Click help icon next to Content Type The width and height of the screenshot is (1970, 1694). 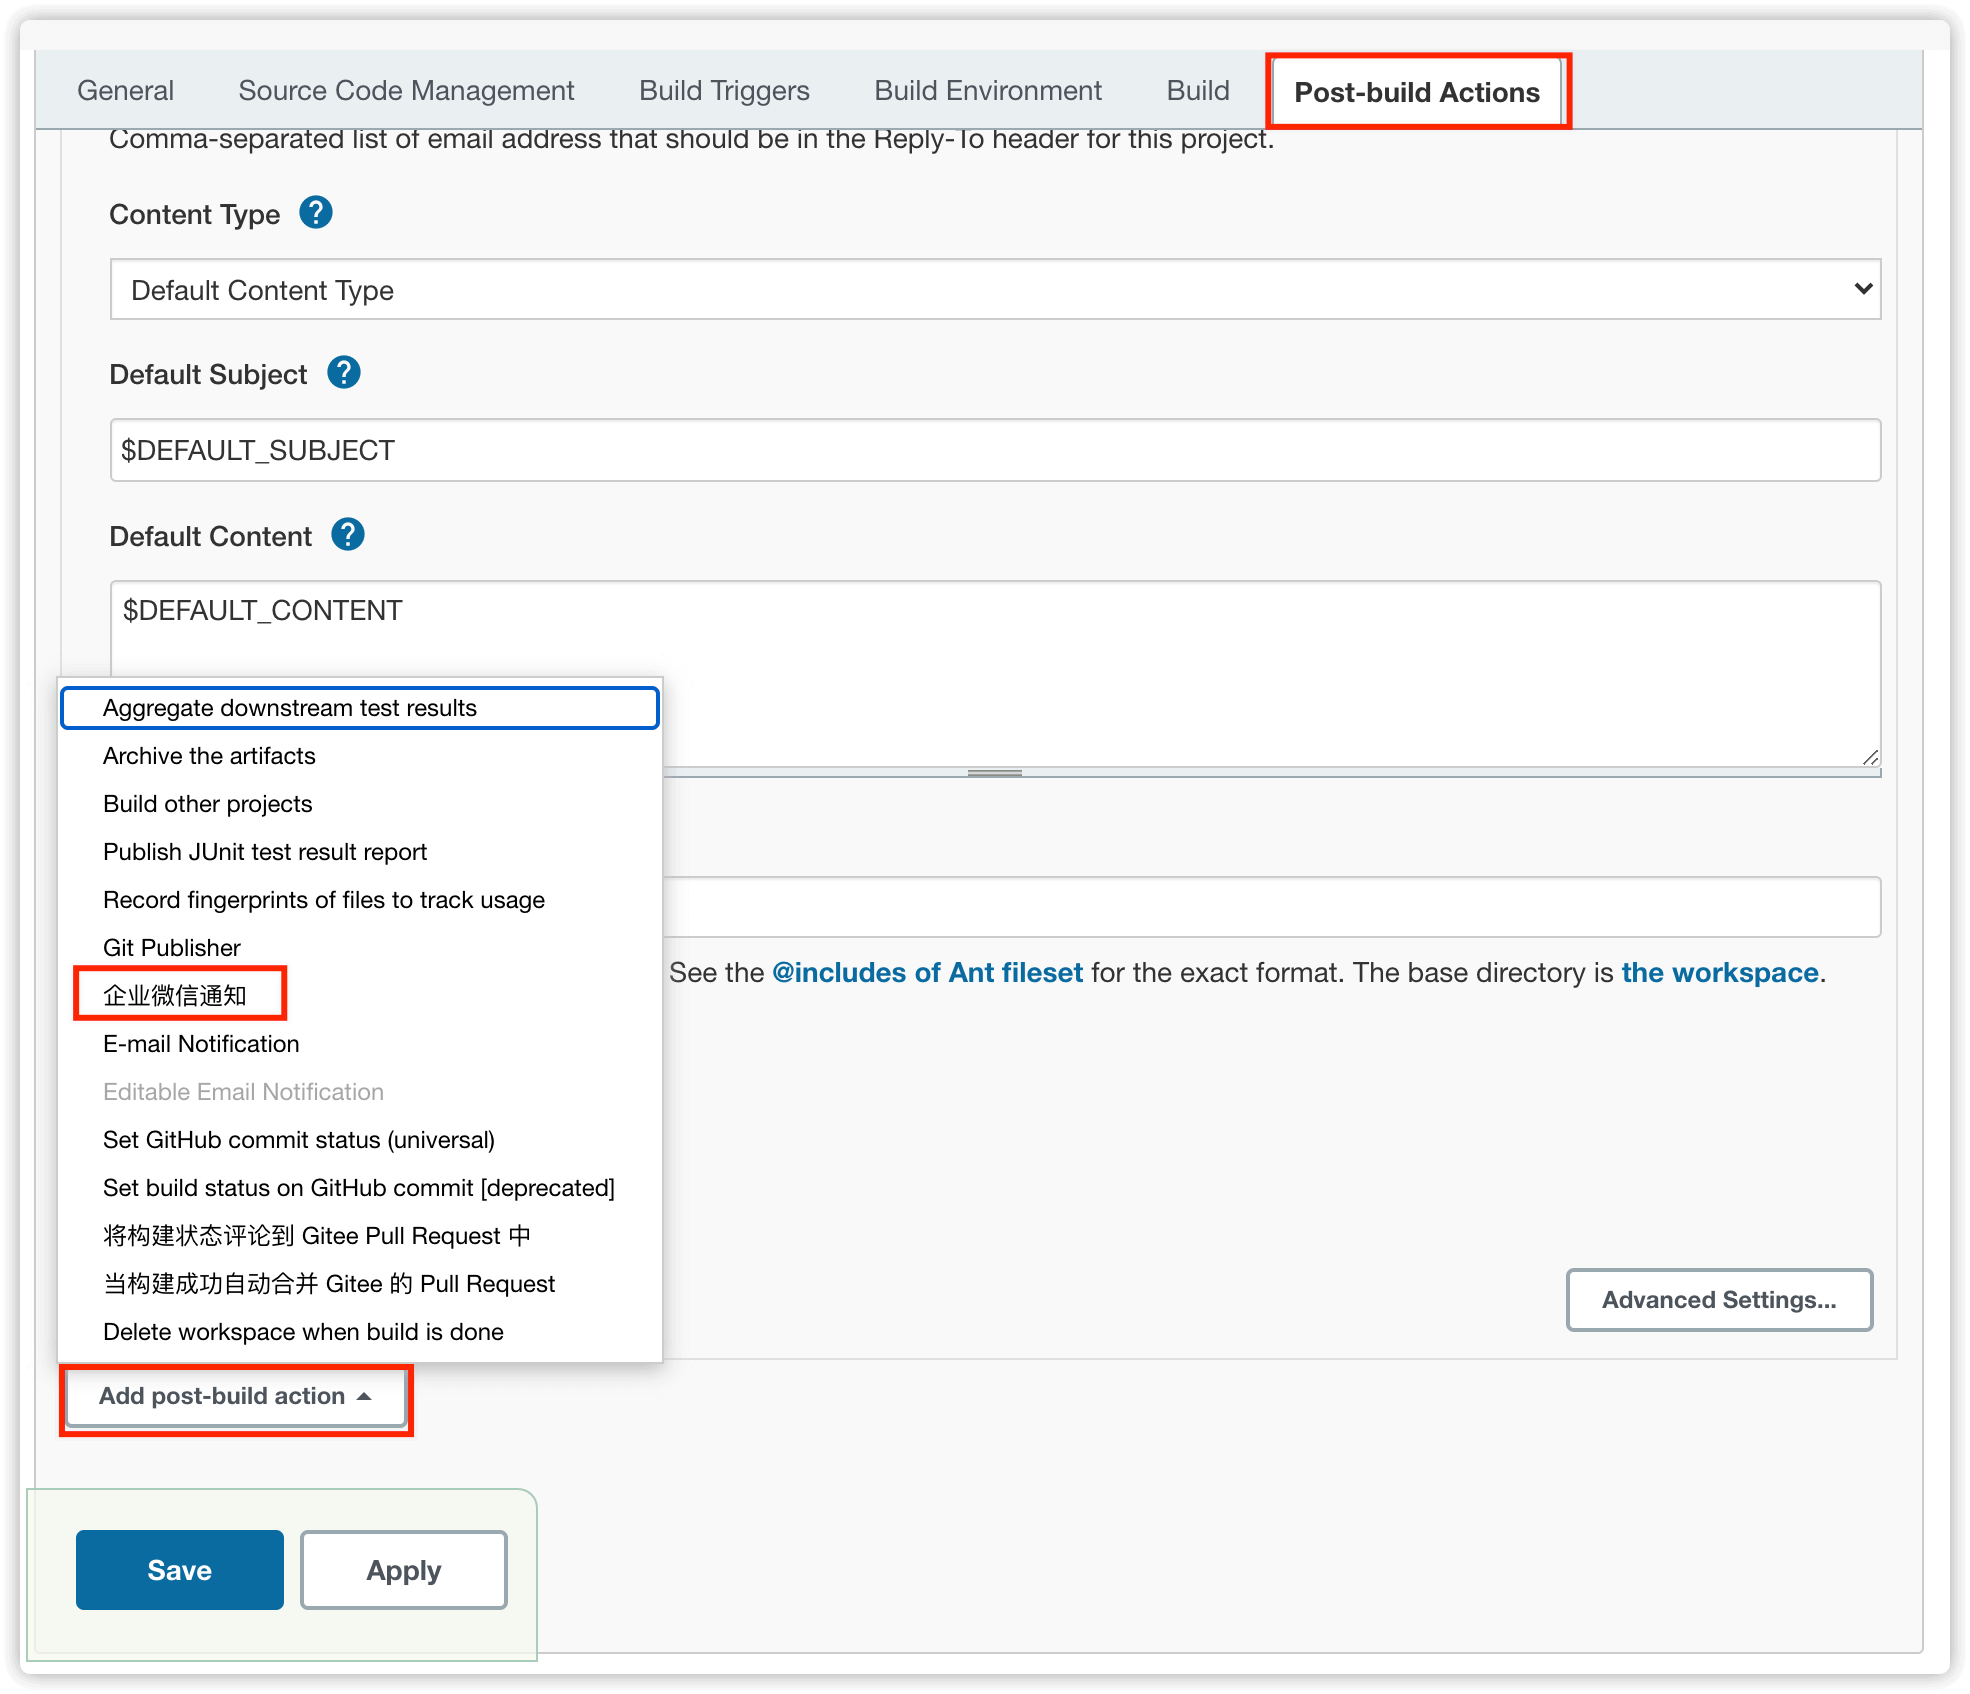click(x=316, y=213)
